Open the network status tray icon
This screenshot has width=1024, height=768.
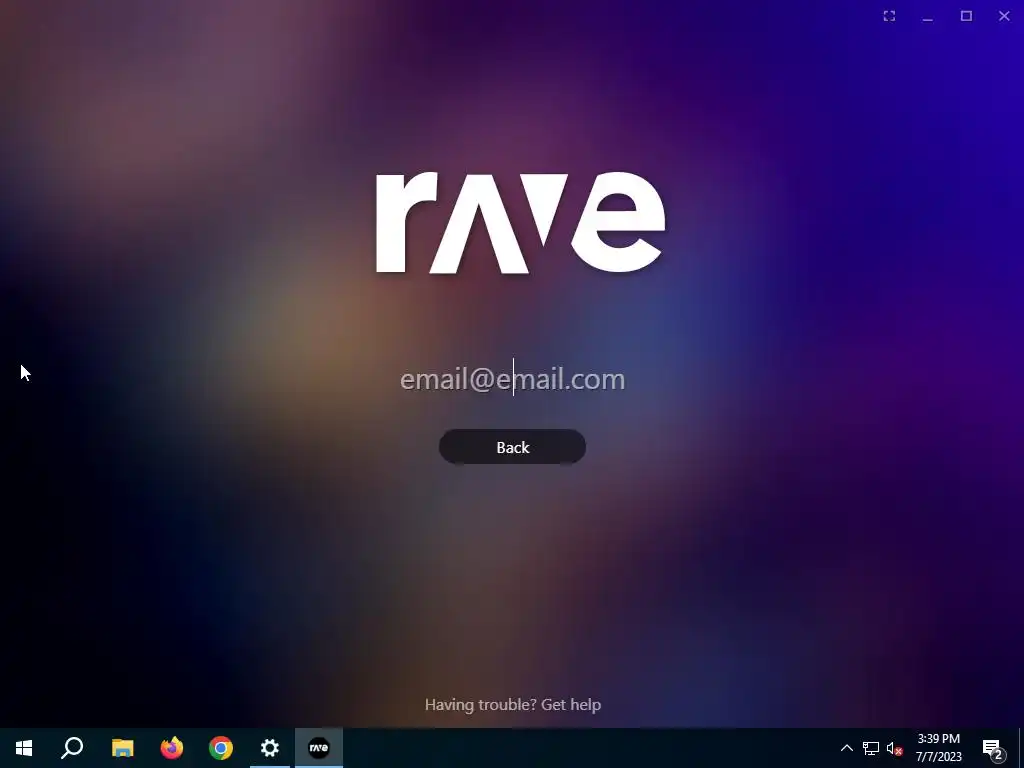(871, 748)
